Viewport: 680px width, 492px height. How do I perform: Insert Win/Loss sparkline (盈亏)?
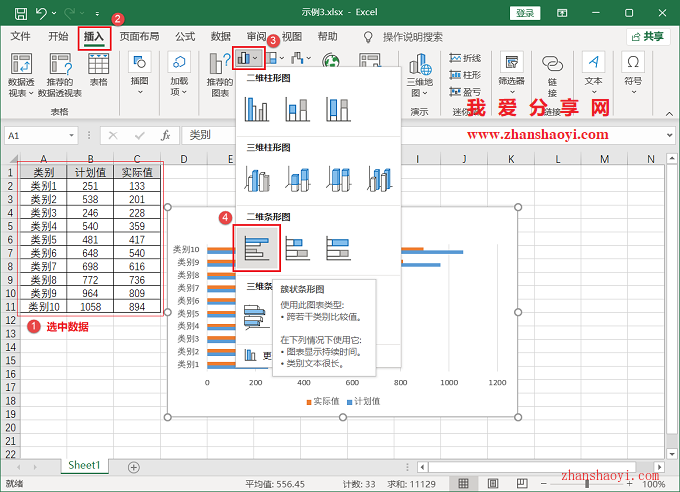click(465, 92)
